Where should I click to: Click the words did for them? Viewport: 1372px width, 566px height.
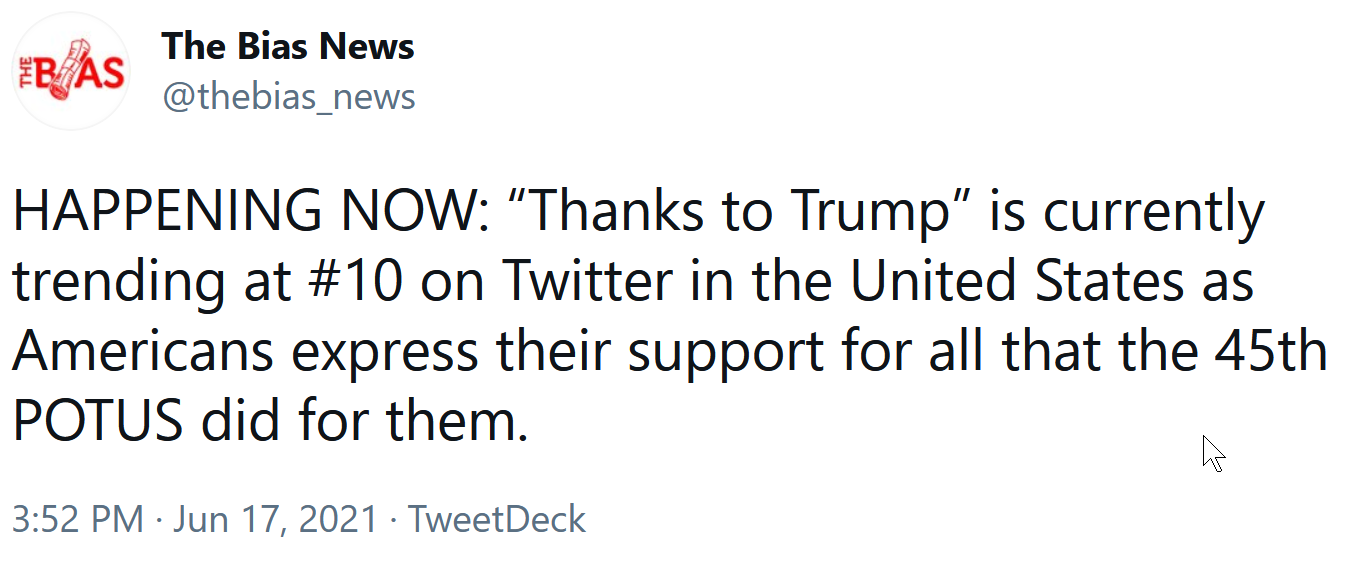(365, 422)
